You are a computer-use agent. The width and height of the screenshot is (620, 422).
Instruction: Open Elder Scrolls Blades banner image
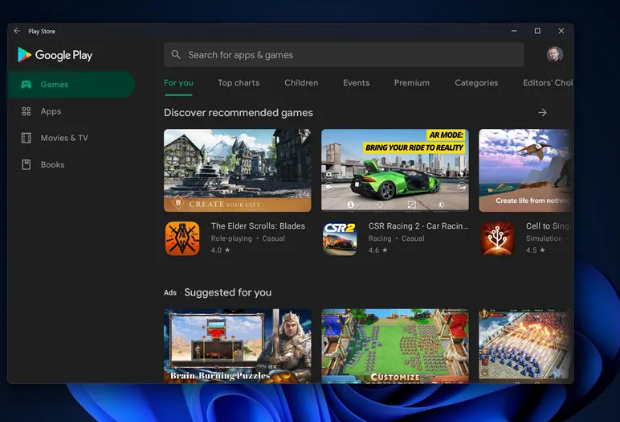237,170
